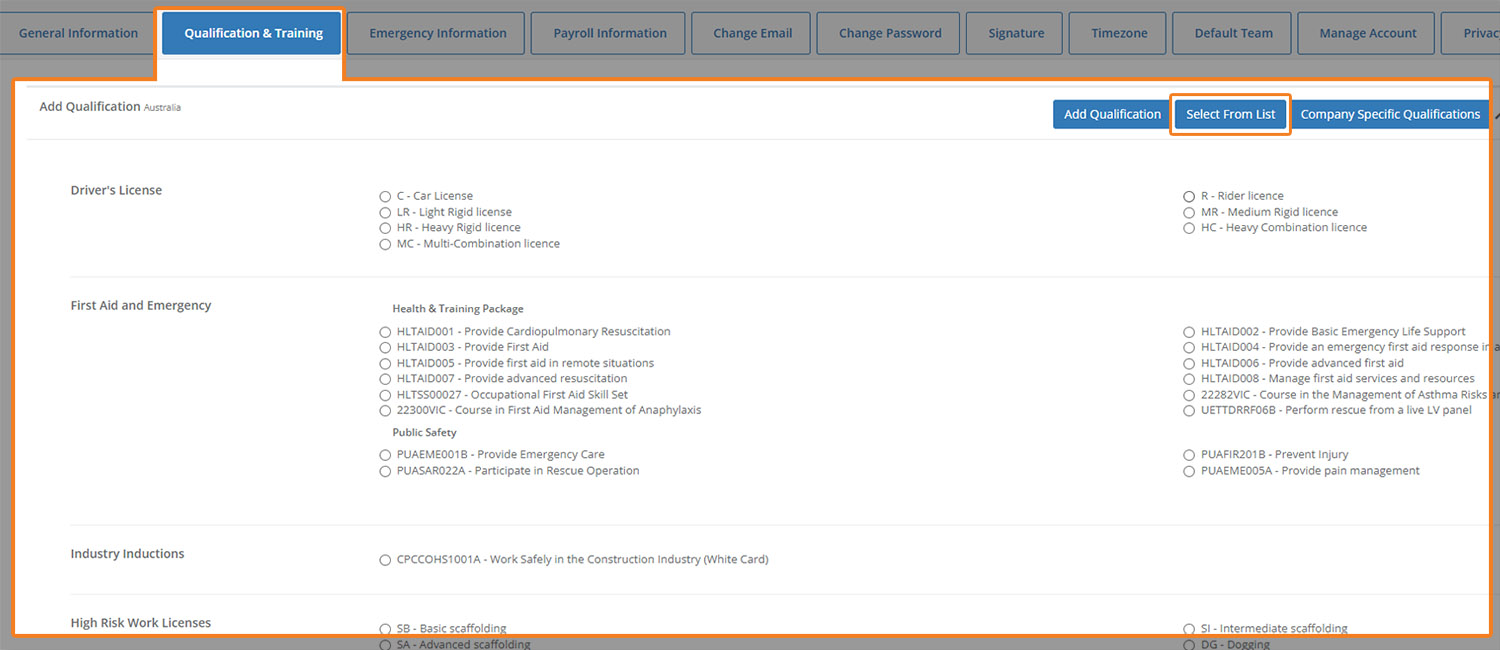Choose UETTDRRF06B rescue from live LV panel
Viewport: 1500px width, 650px height.
coord(1189,411)
